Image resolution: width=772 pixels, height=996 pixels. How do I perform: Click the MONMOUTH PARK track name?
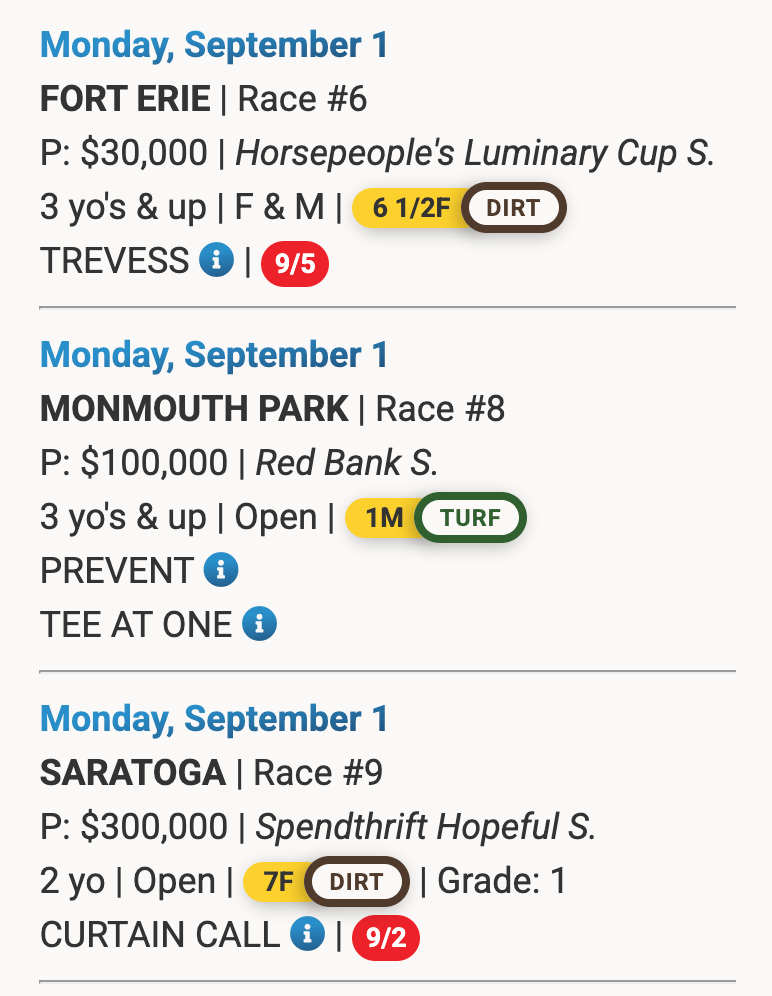[194, 409]
